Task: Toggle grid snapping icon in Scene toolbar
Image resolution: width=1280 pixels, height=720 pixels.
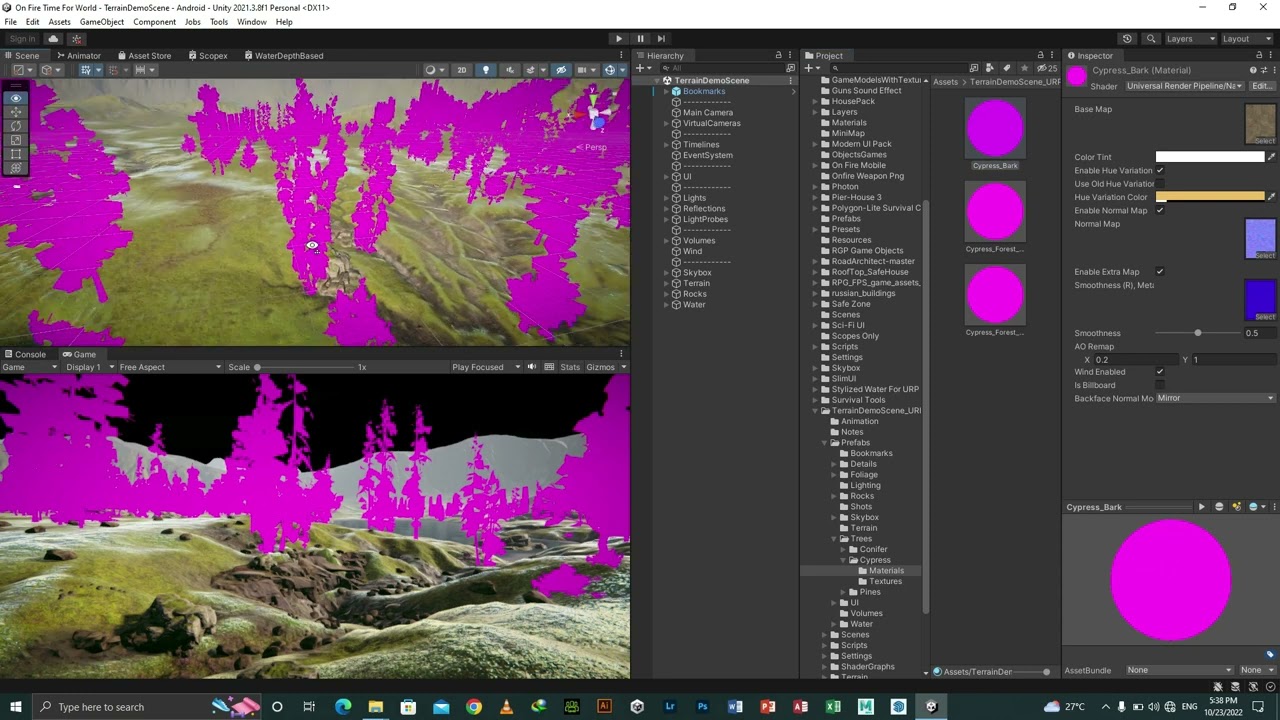Action: (x=114, y=70)
